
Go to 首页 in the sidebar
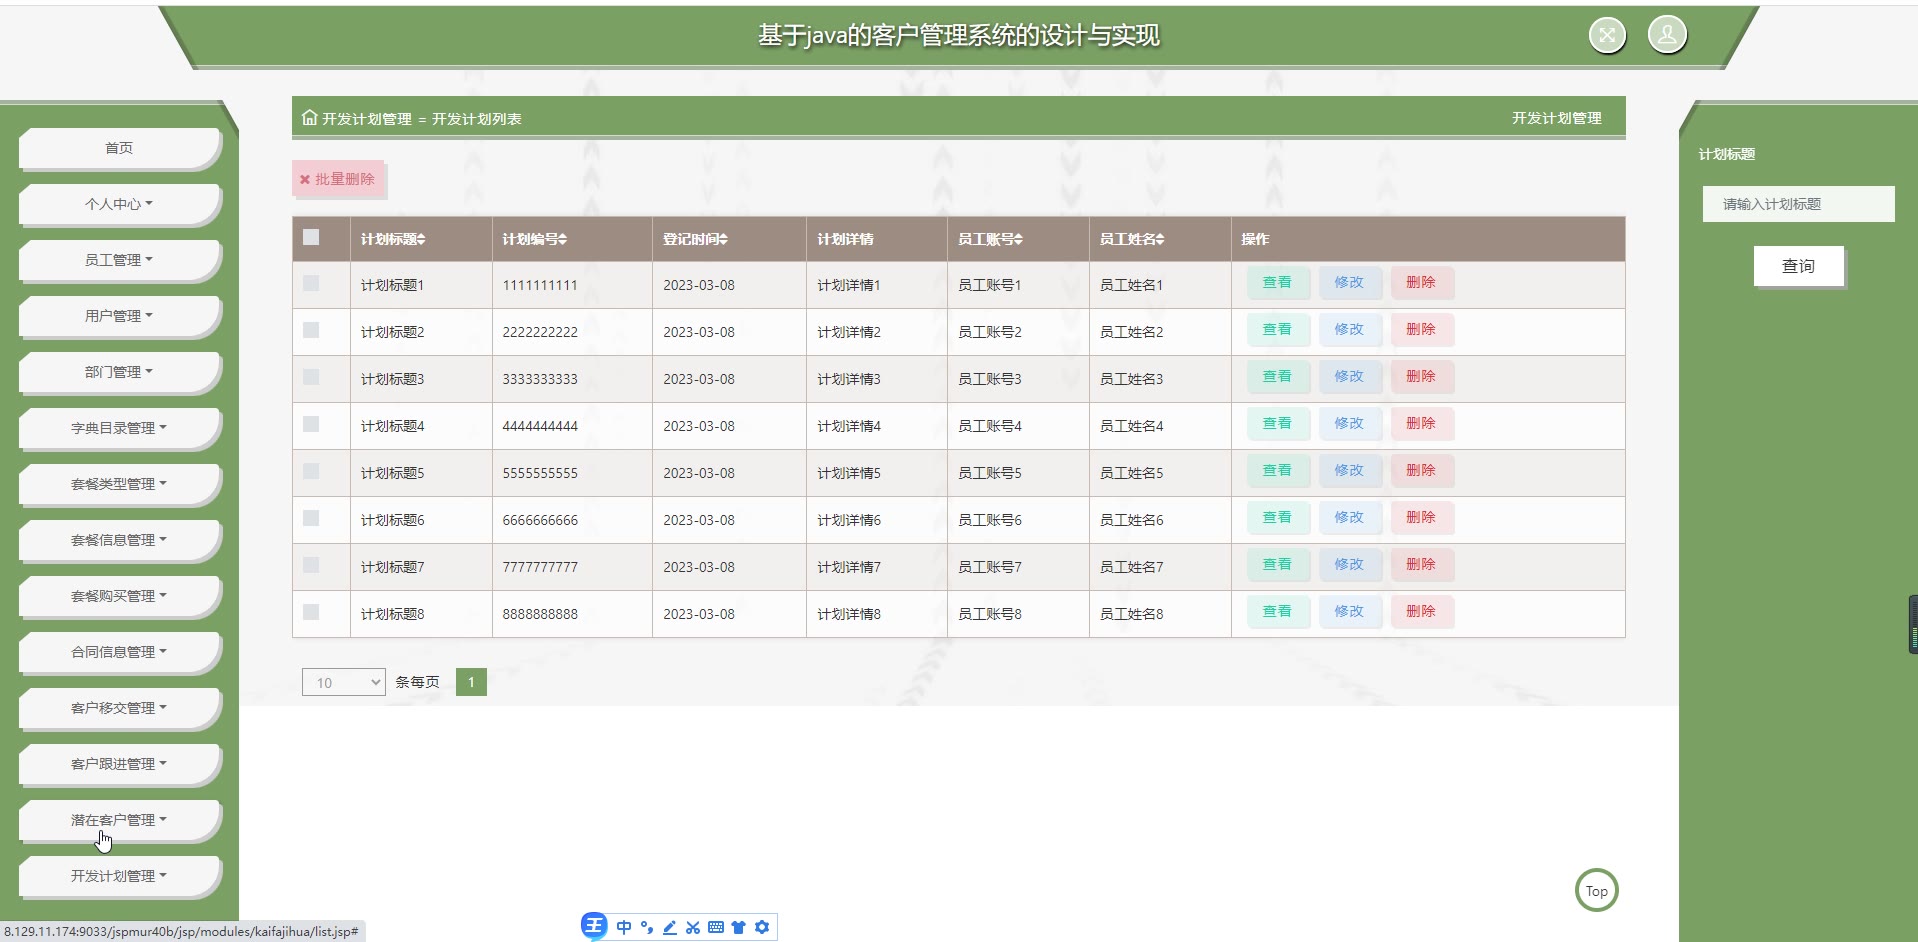click(119, 148)
